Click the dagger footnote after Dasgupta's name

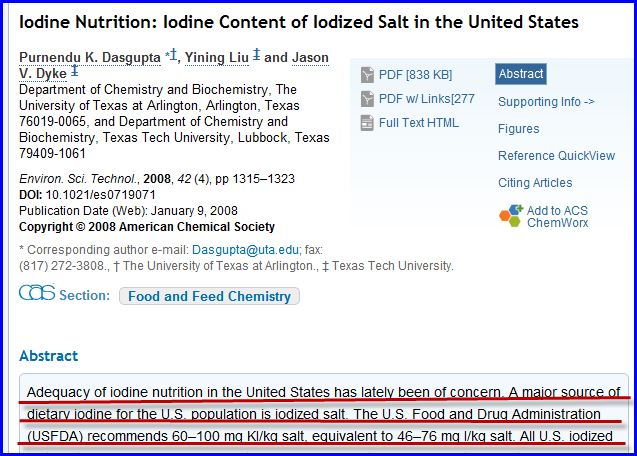point(174,56)
